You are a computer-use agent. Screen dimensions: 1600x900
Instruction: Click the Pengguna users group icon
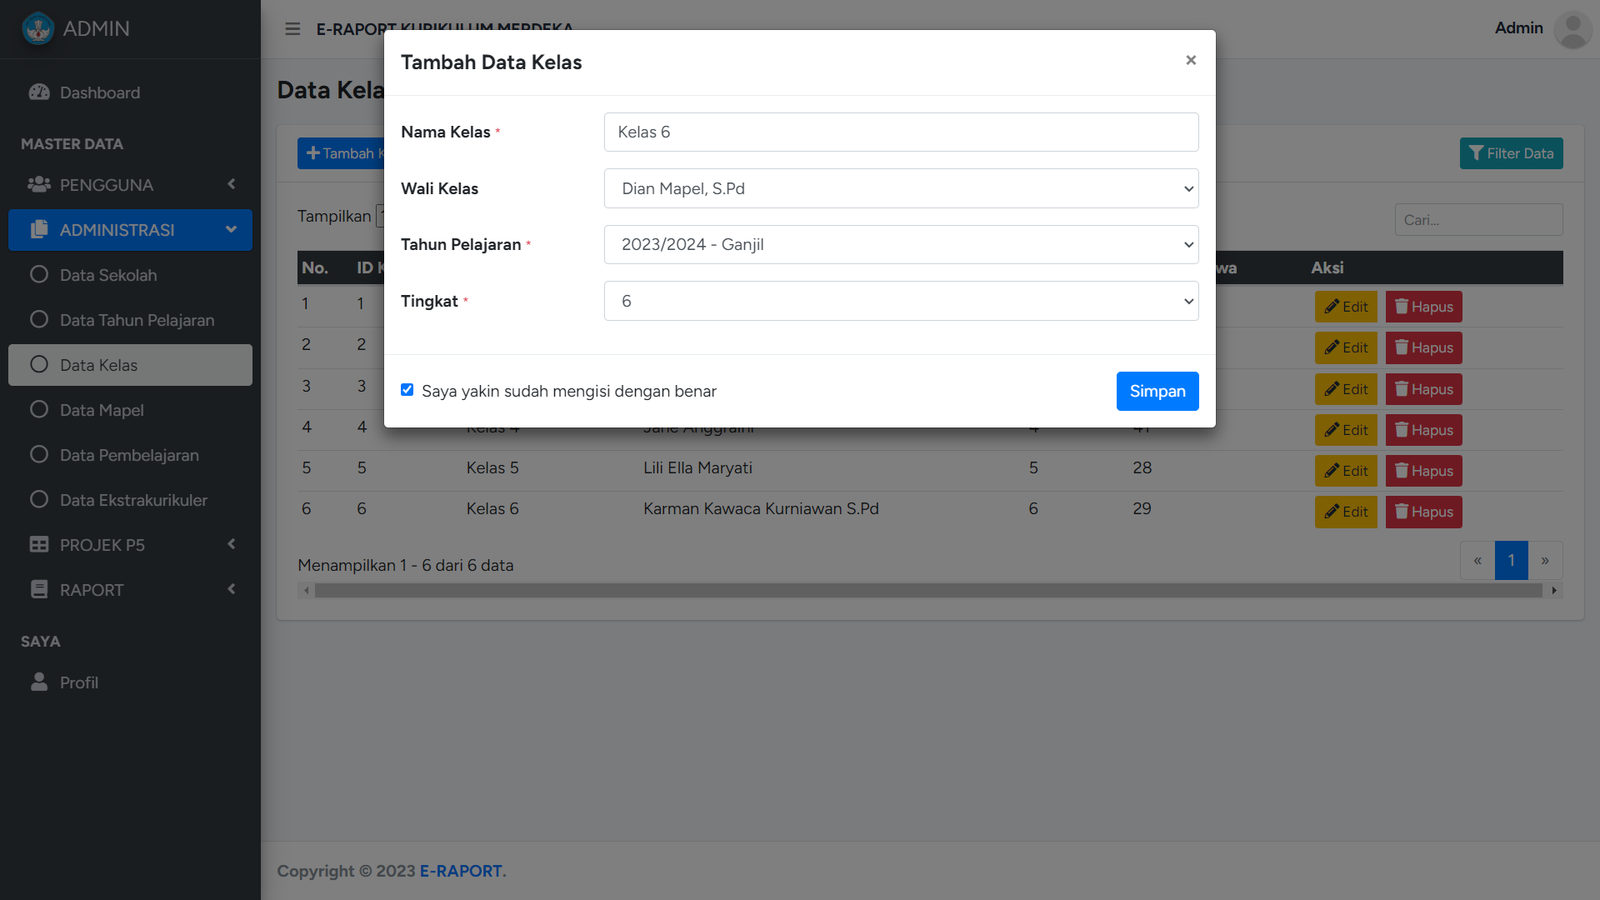pos(39,184)
